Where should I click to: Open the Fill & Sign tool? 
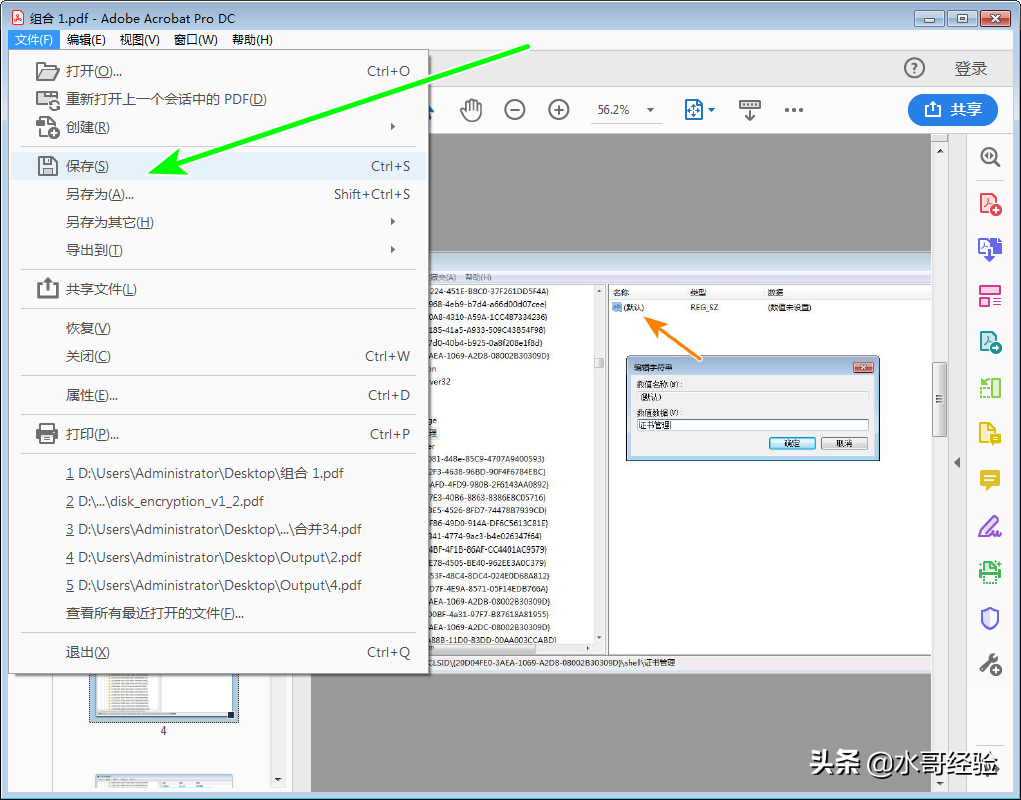990,526
